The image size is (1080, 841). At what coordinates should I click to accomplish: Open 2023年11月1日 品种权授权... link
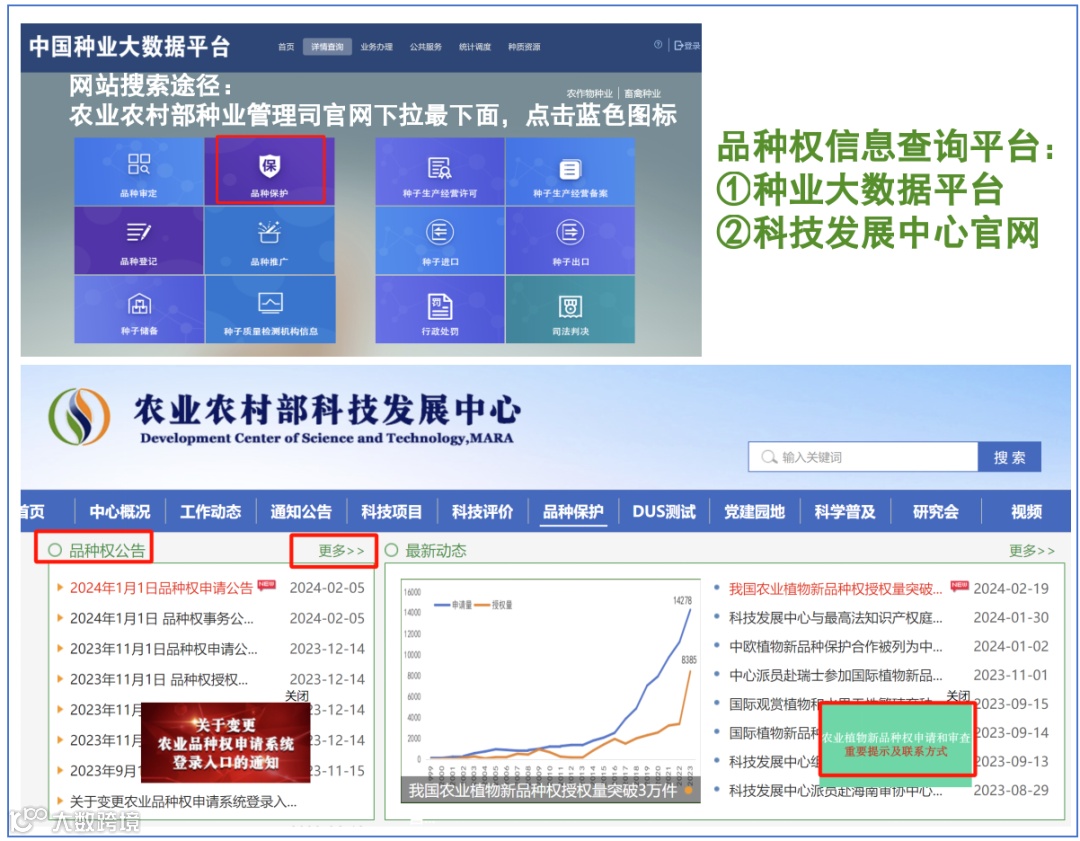coord(158,679)
